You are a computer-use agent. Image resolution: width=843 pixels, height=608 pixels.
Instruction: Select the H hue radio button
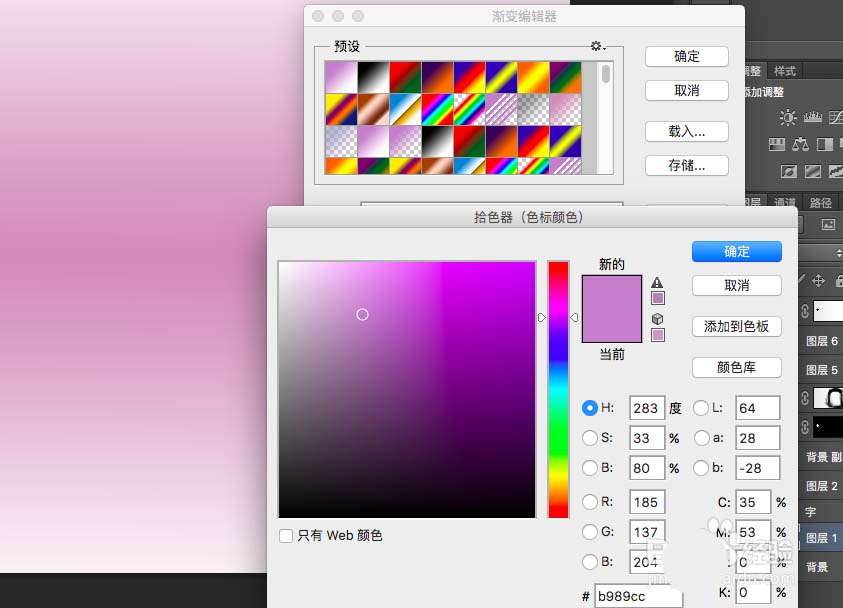pos(590,408)
